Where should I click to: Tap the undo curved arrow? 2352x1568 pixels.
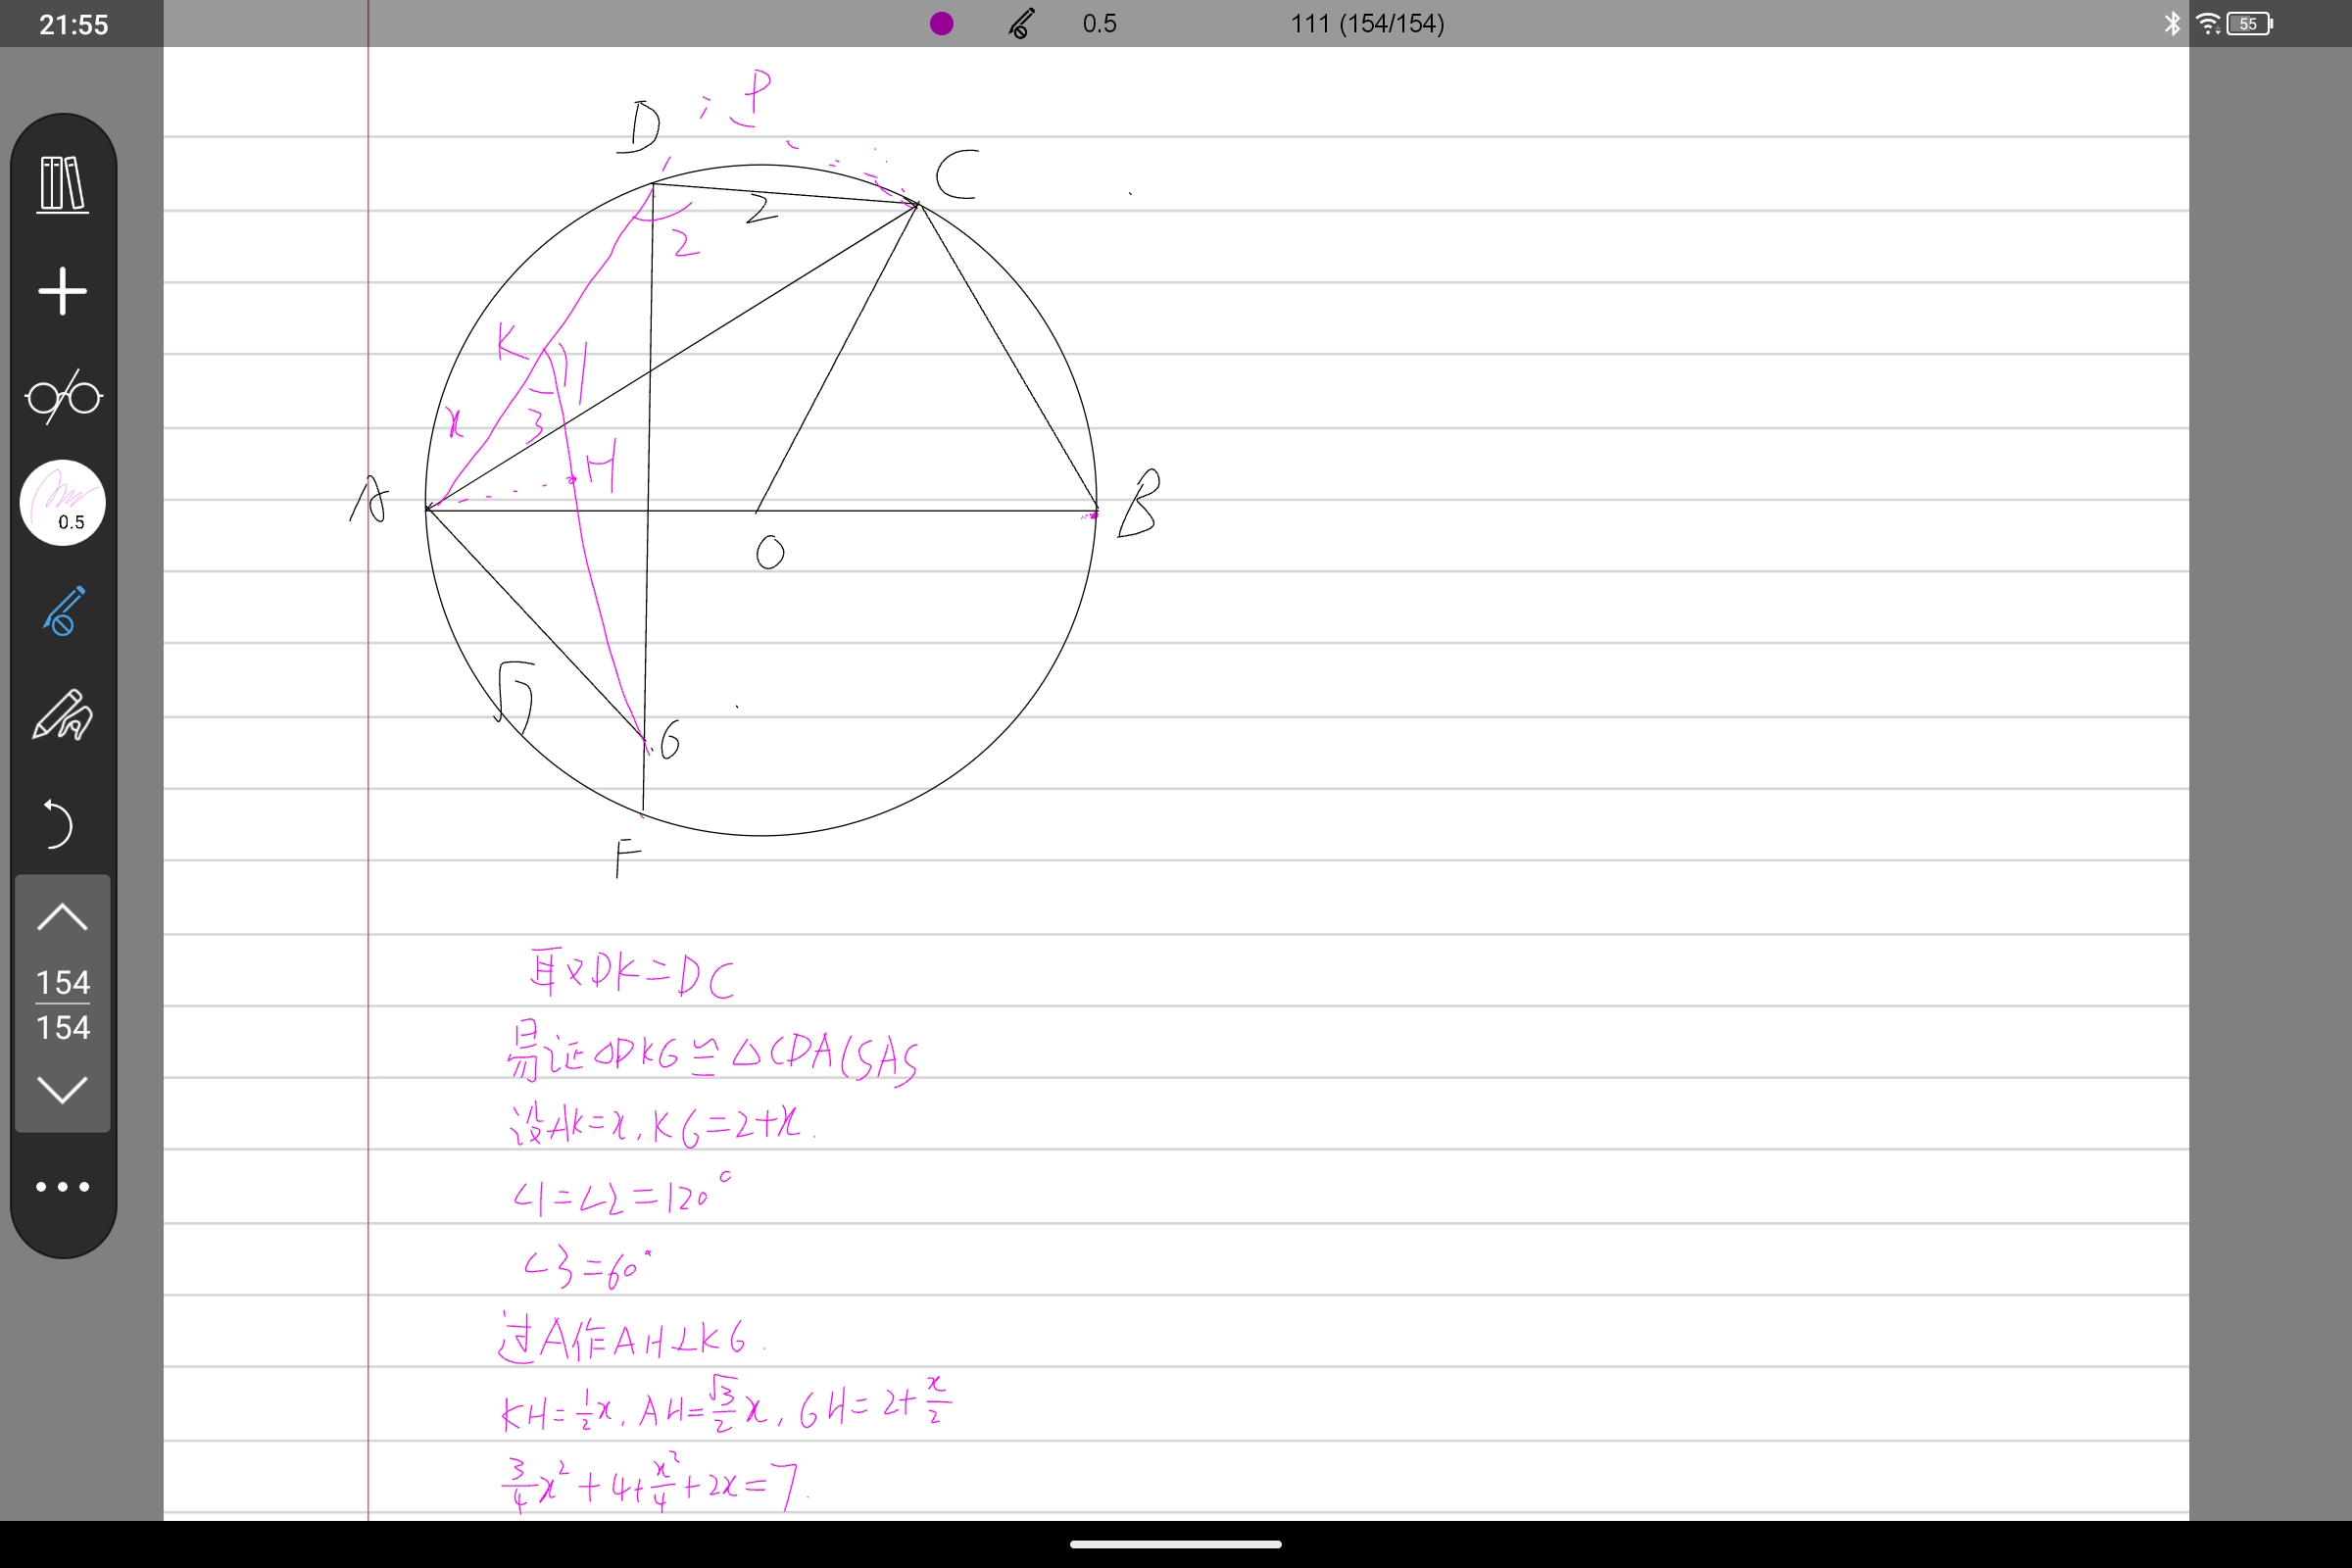[x=60, y=824]
